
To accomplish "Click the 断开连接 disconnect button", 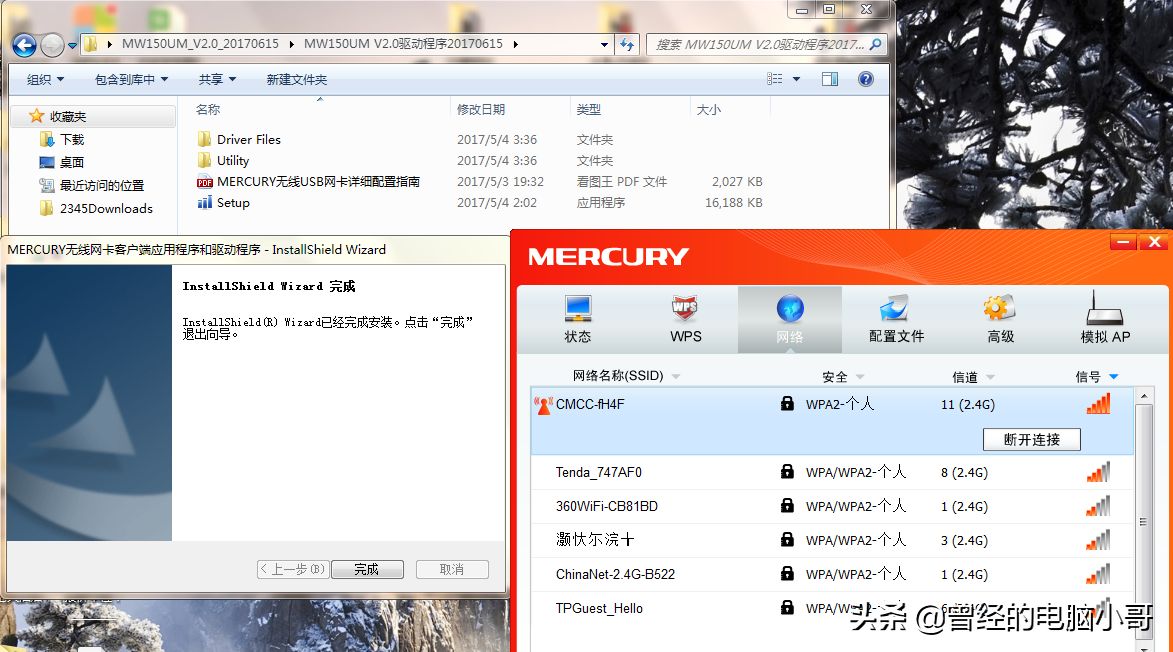I will (1031, 440).
